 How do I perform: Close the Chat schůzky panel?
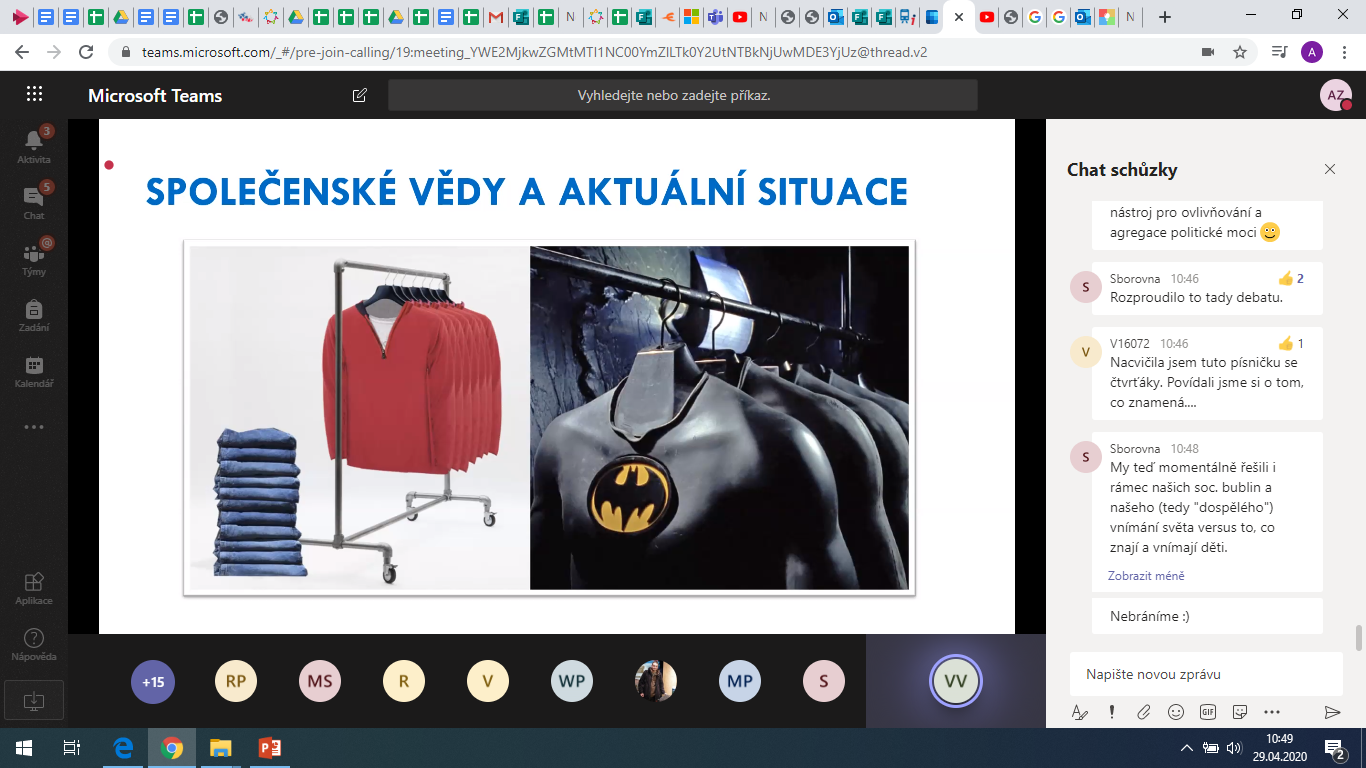click(1330, 170)
